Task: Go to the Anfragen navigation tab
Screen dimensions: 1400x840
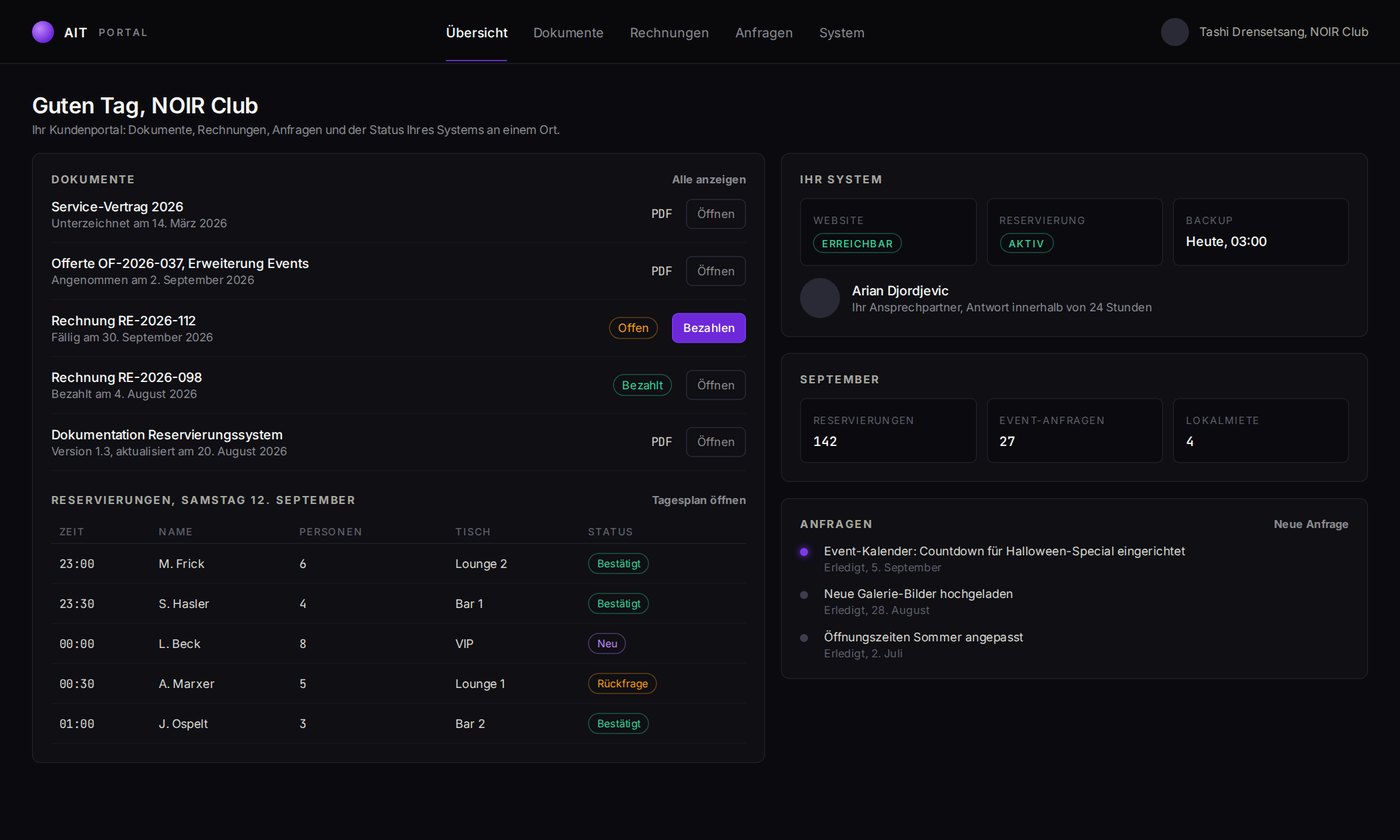Action: [764, 32]
